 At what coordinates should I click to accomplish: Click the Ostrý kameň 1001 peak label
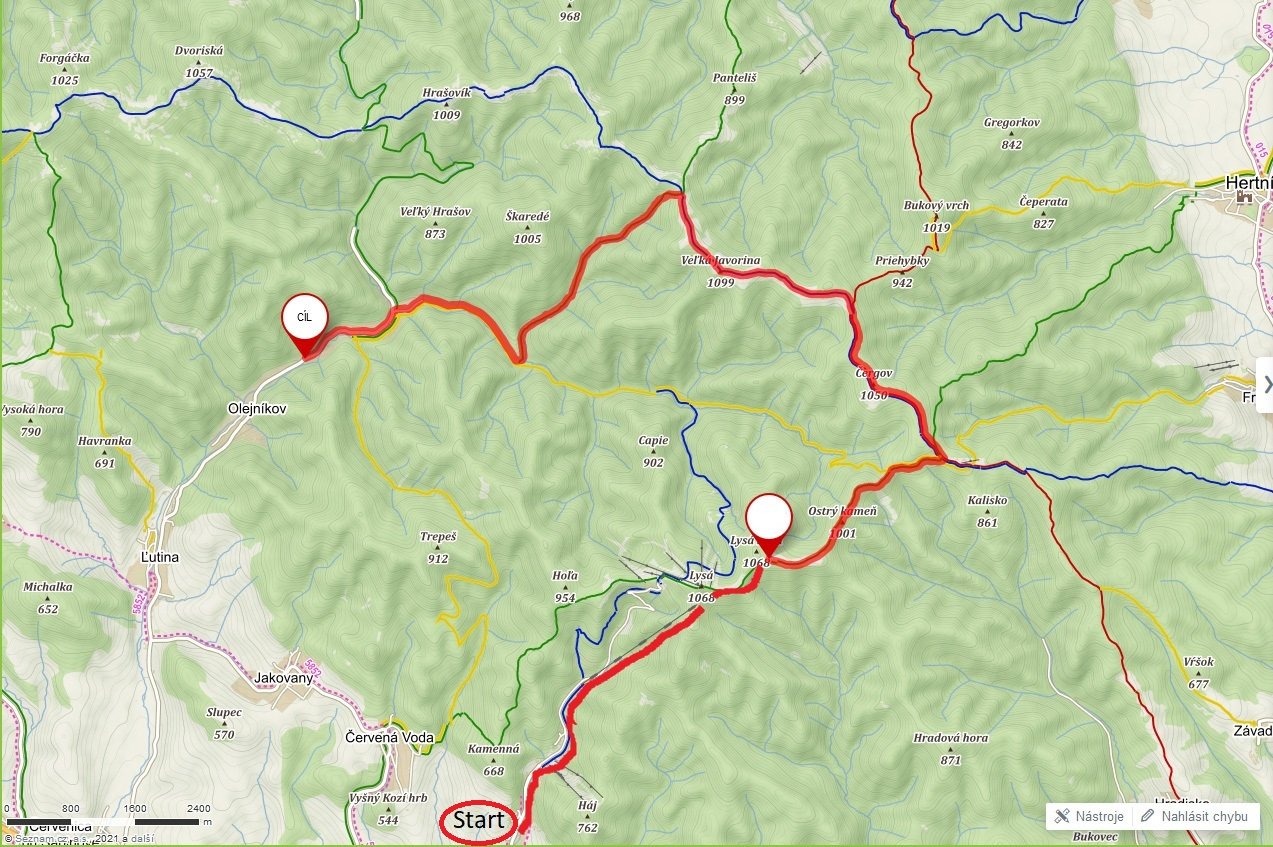coord(842,522)
